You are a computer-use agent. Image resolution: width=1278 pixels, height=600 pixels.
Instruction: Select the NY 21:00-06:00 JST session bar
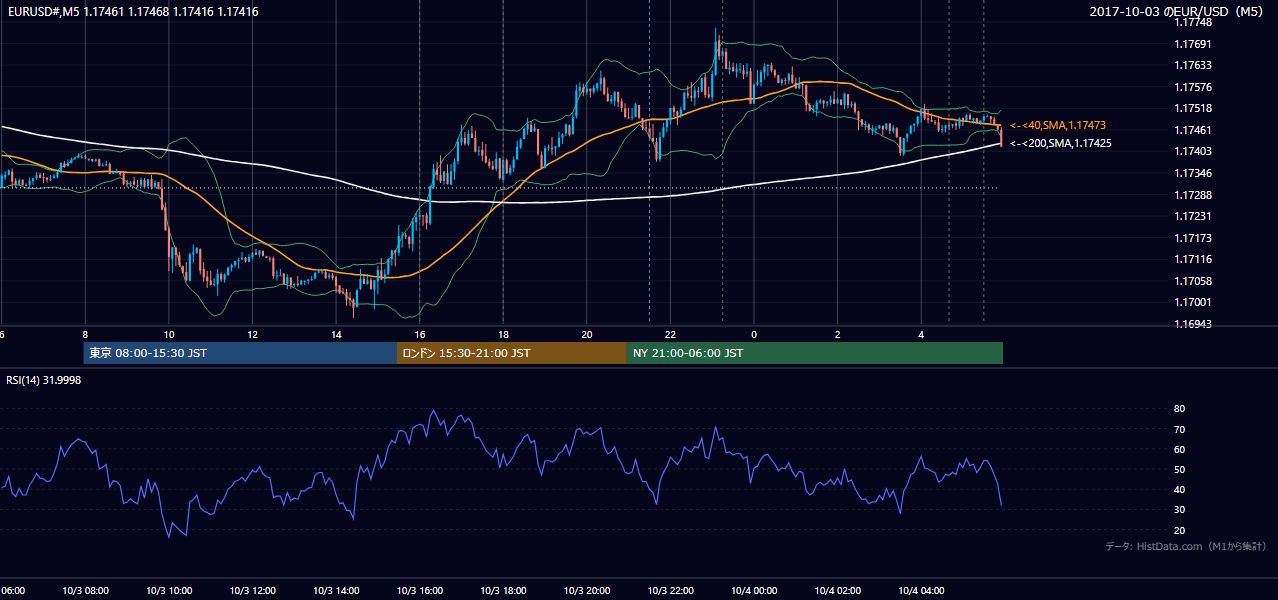click(x=814, y=353)
